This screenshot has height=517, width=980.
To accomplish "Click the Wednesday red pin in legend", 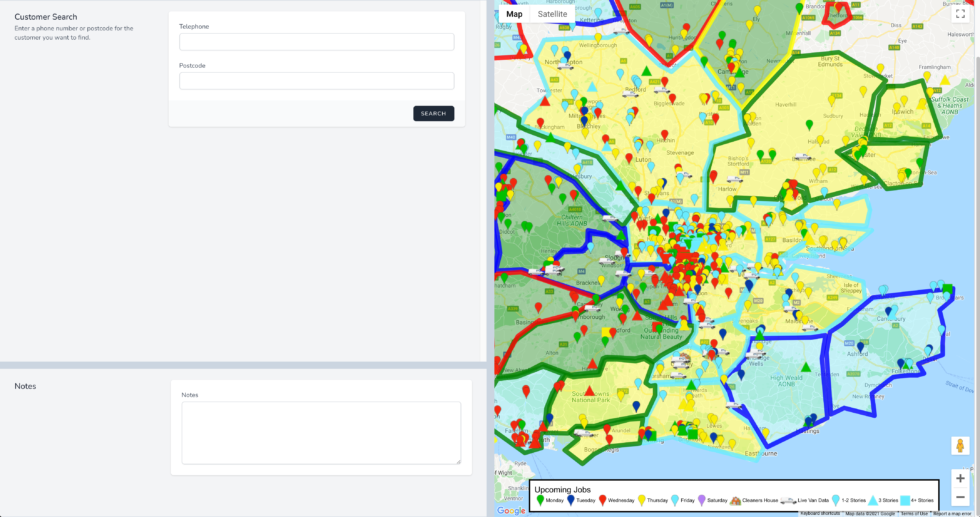I will tap(602, 500).
